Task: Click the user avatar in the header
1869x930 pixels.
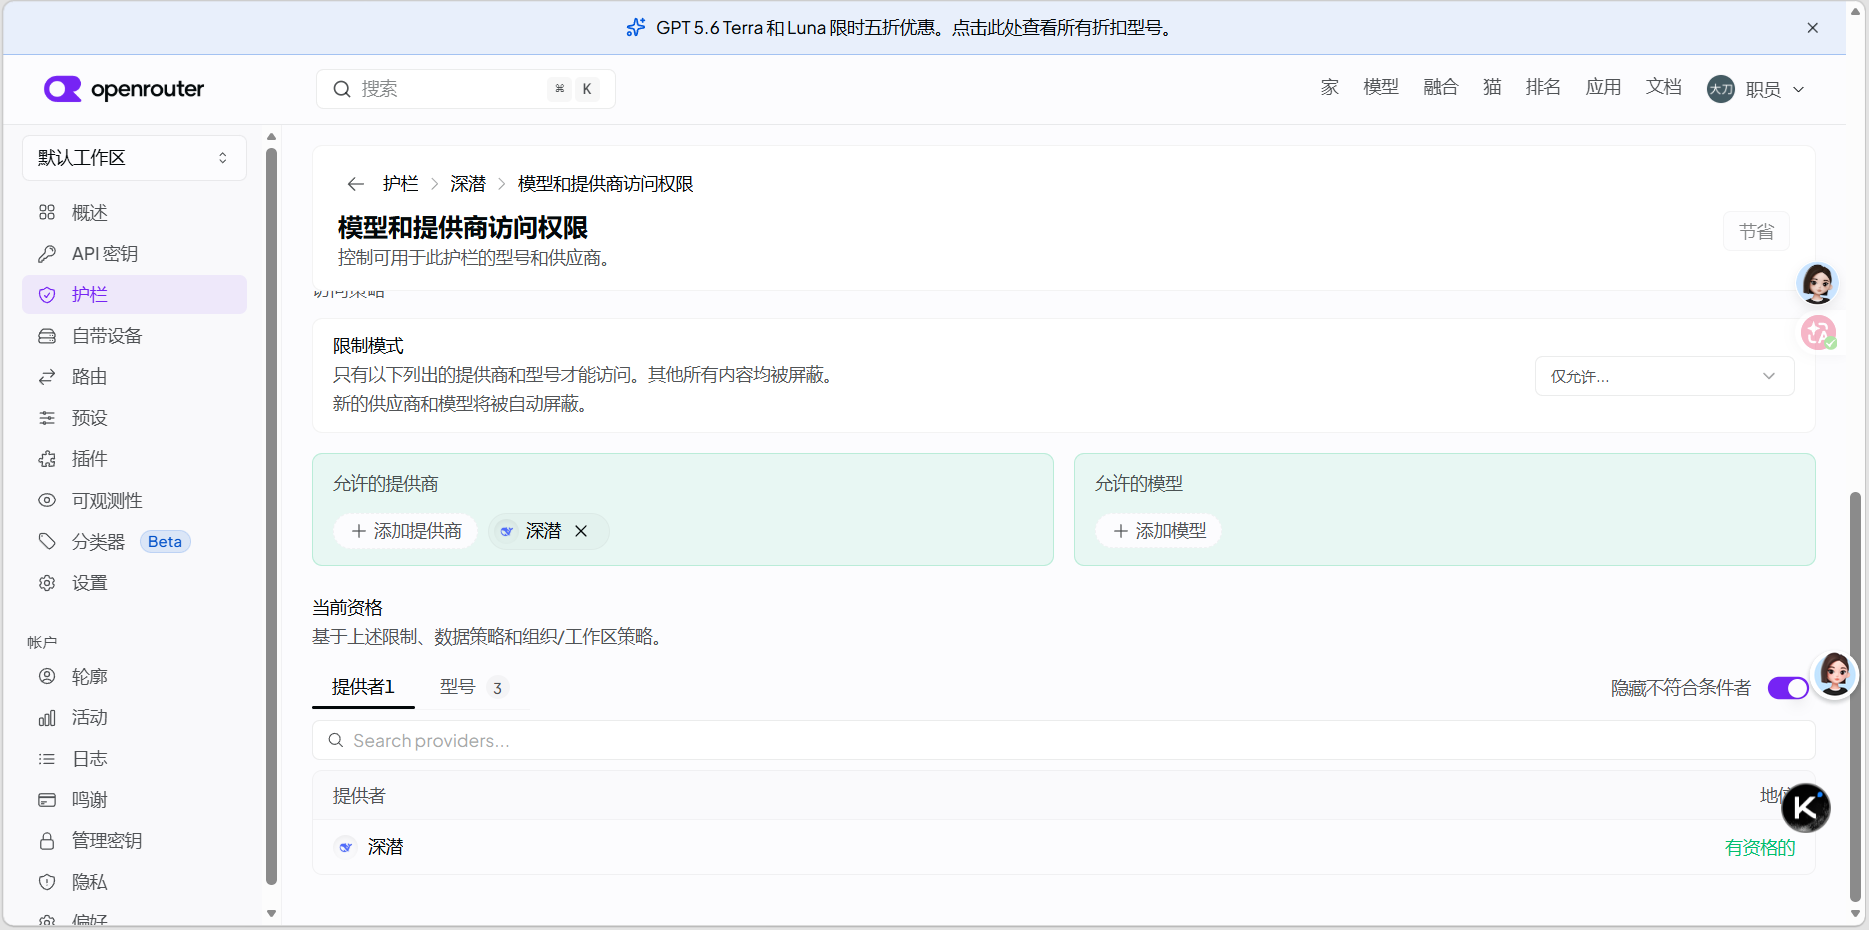Action: tap(1721, 89)
